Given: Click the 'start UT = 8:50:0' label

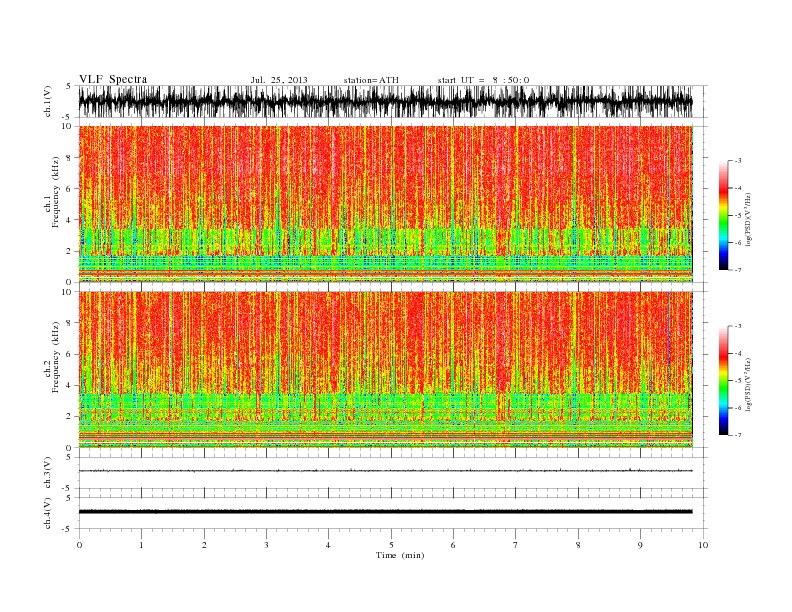Looking at the screenshot, I should point(483,80).
